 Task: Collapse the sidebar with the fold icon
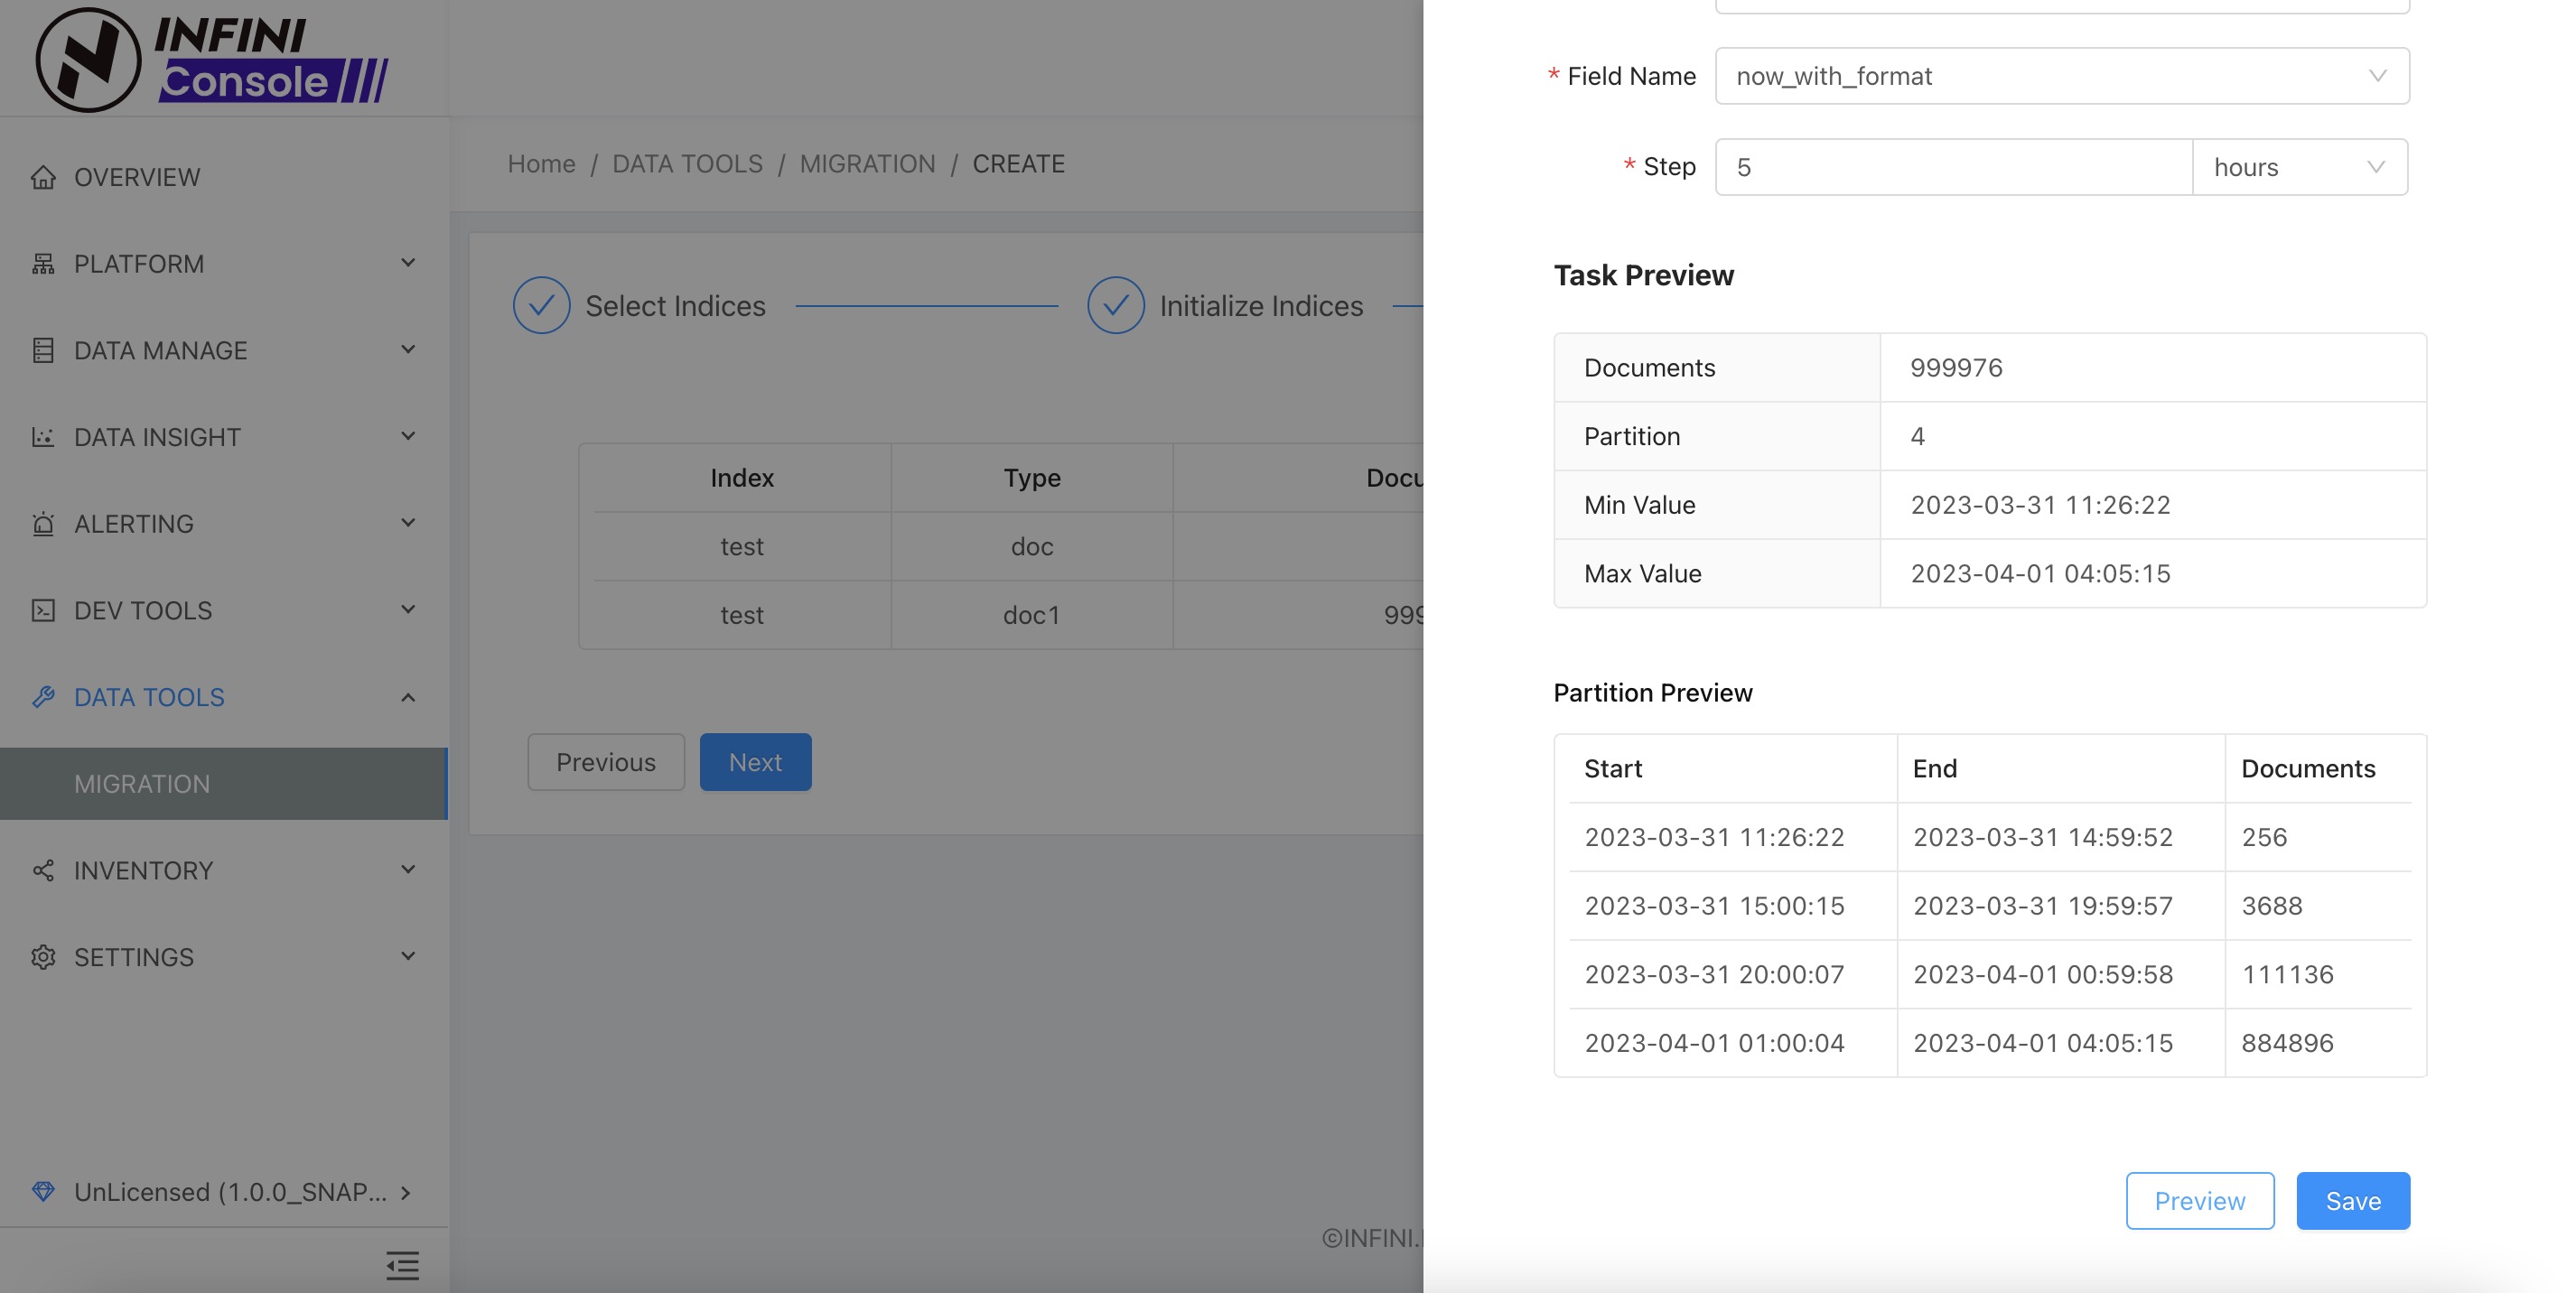402,1265
